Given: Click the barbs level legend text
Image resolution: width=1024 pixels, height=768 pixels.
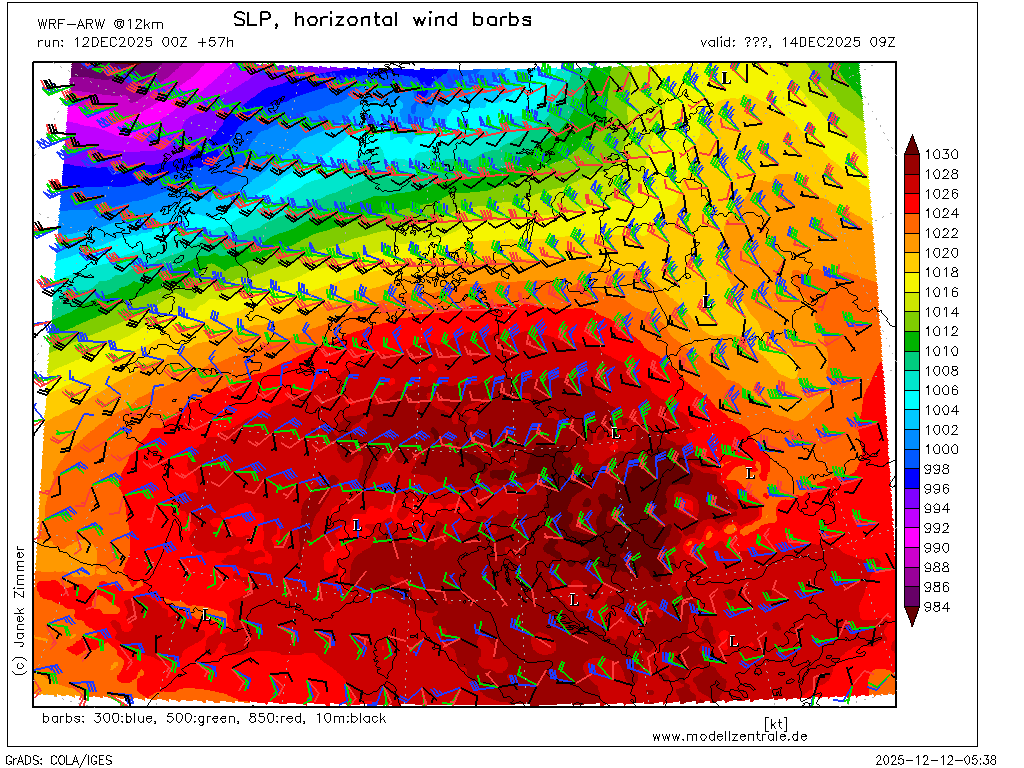Looking at the screenshot, I should click(x=214, y=718).
